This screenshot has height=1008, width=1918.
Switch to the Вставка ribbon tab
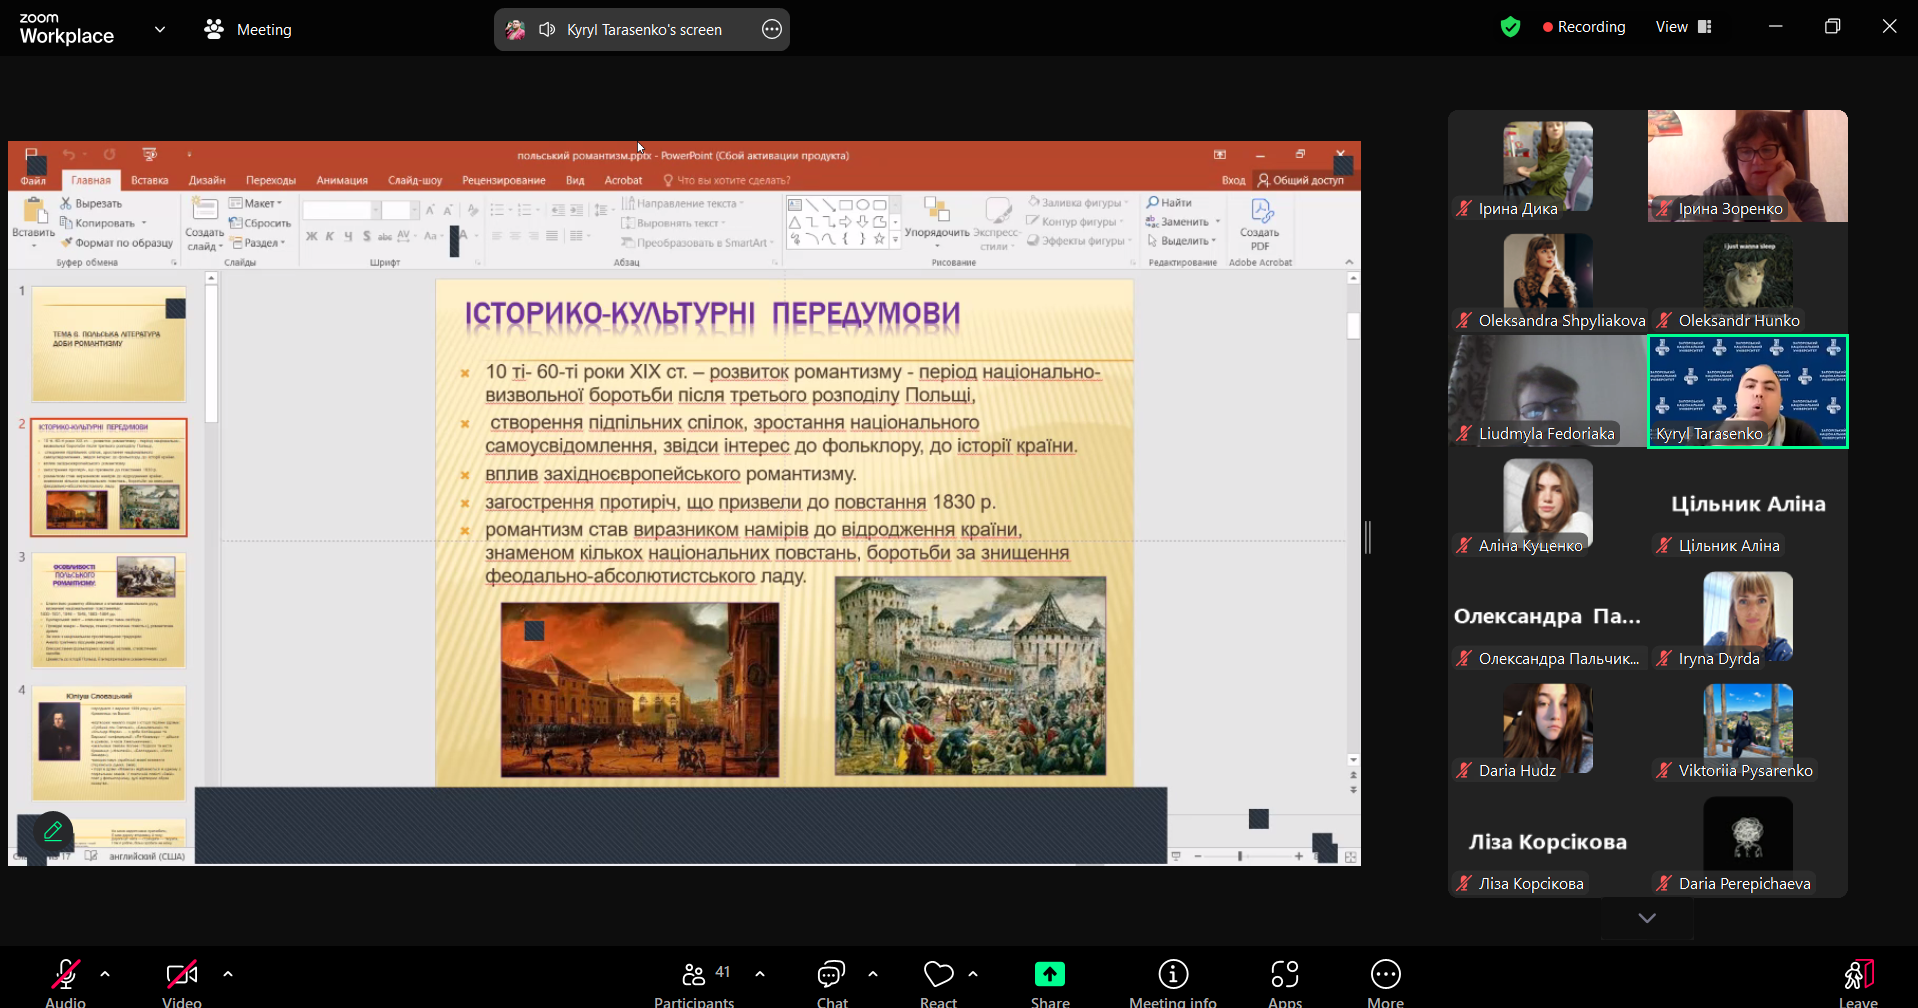(x=150, y=180)
